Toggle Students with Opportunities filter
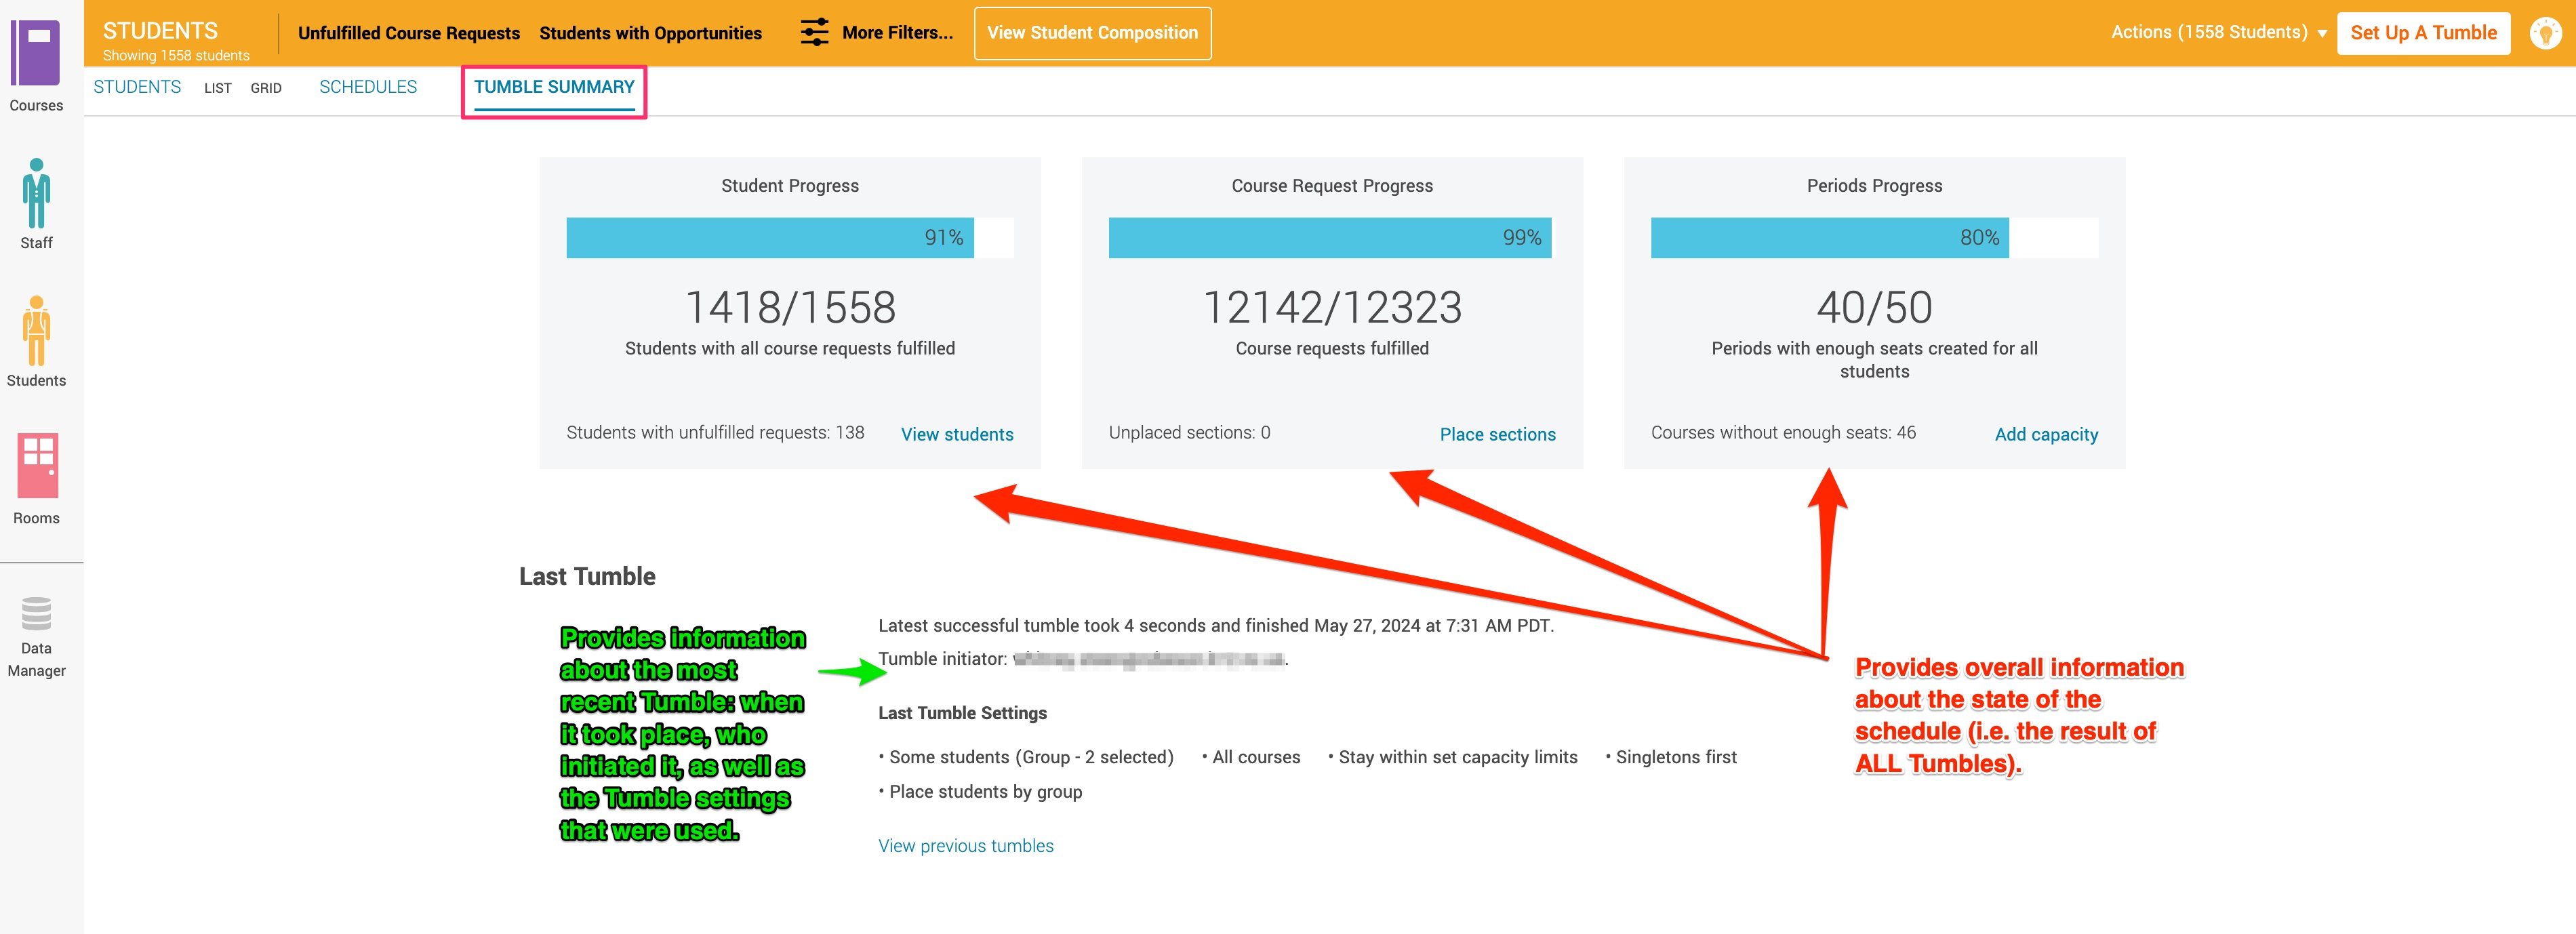Screen dimensions: 2576x934 tap(650, 33)
